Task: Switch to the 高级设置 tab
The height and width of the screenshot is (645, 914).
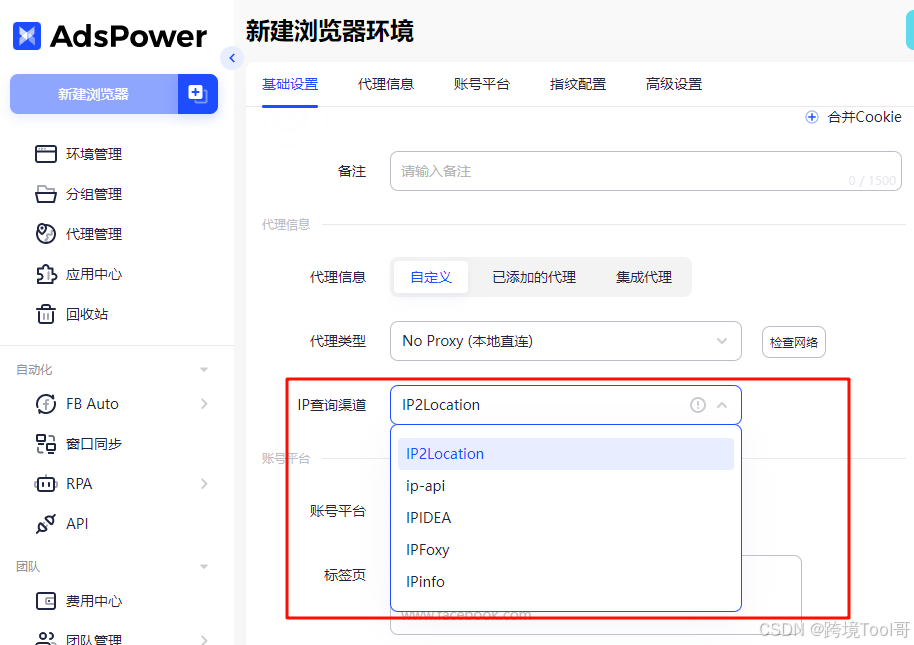Action: tap(674, 84)
